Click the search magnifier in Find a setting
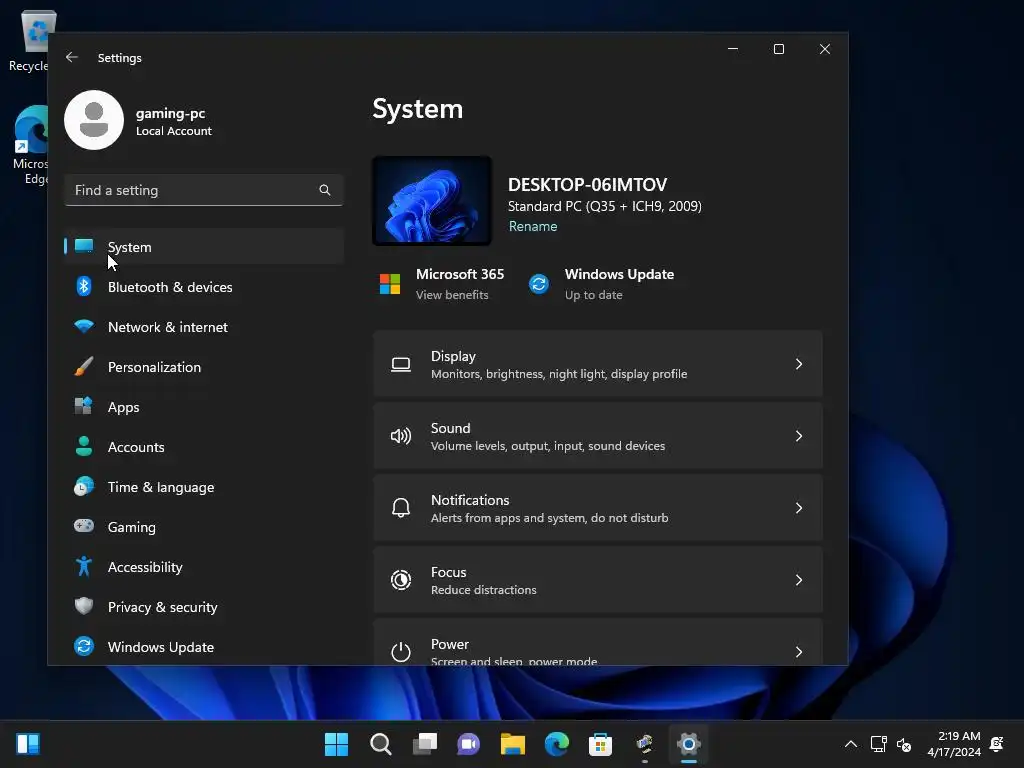Screen dimensions: 1024x768 (325, 190)
